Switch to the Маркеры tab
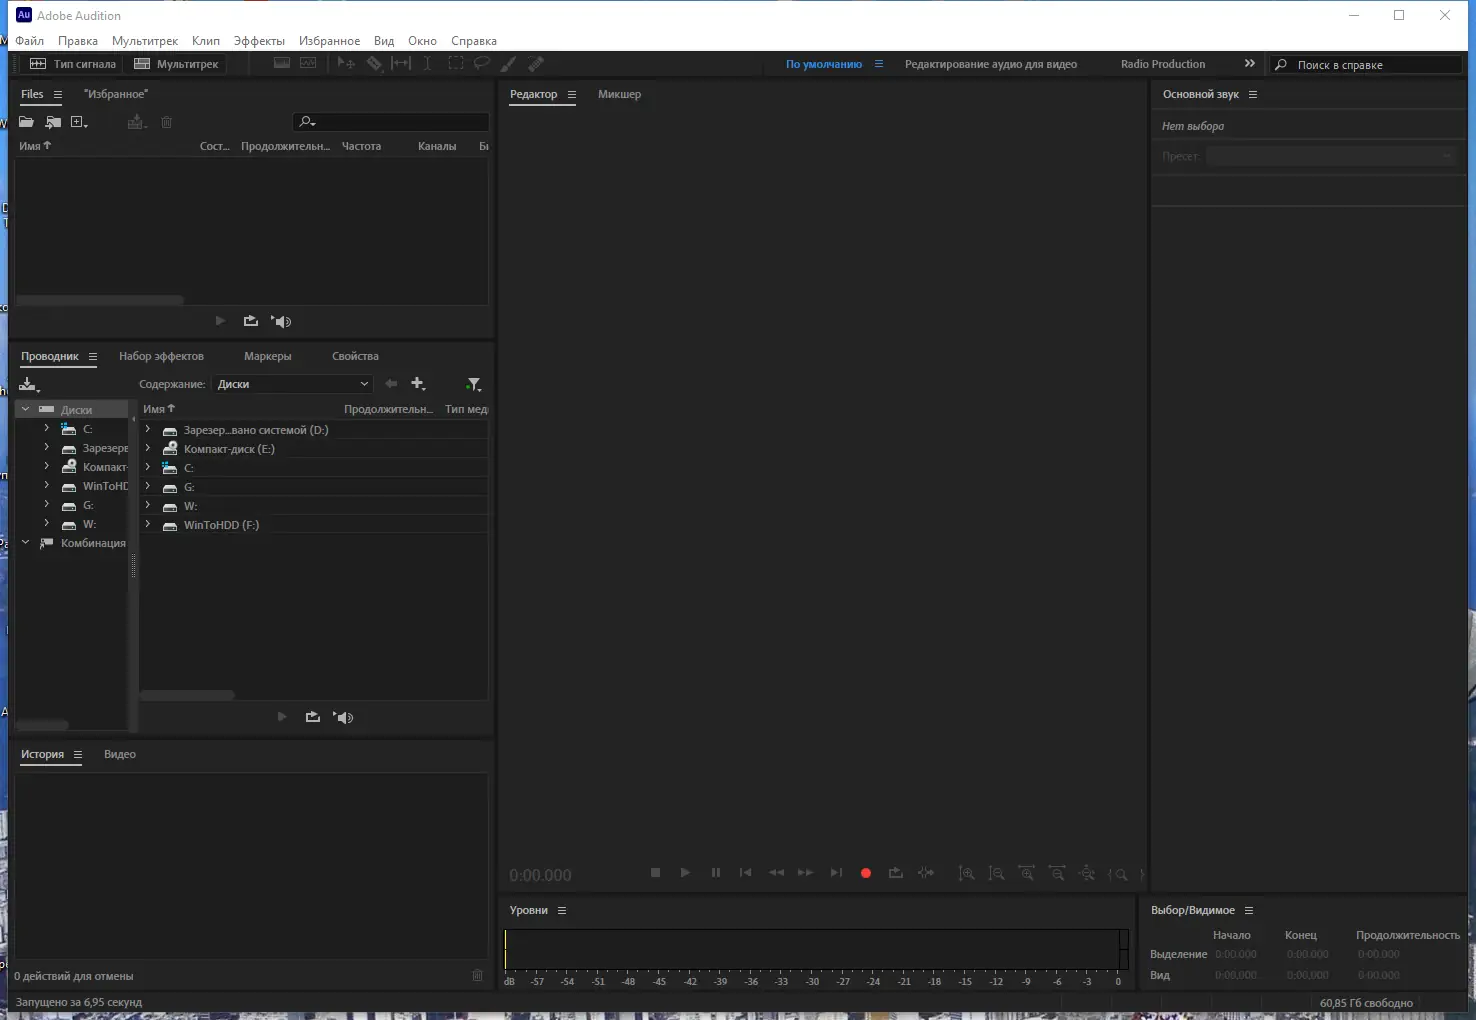The image size is (1476, 1020). tap(266, 355)
